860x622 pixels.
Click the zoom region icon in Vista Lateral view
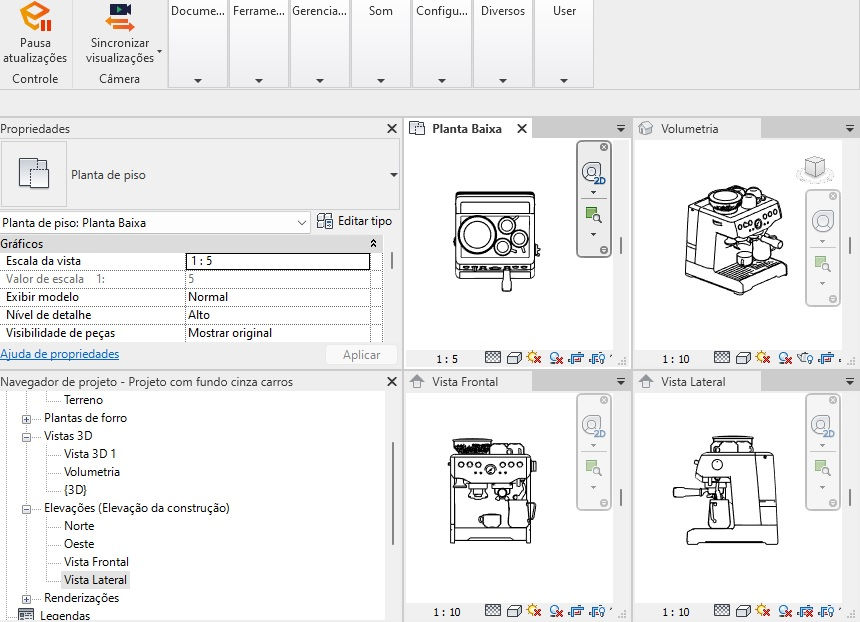(822, 467)
